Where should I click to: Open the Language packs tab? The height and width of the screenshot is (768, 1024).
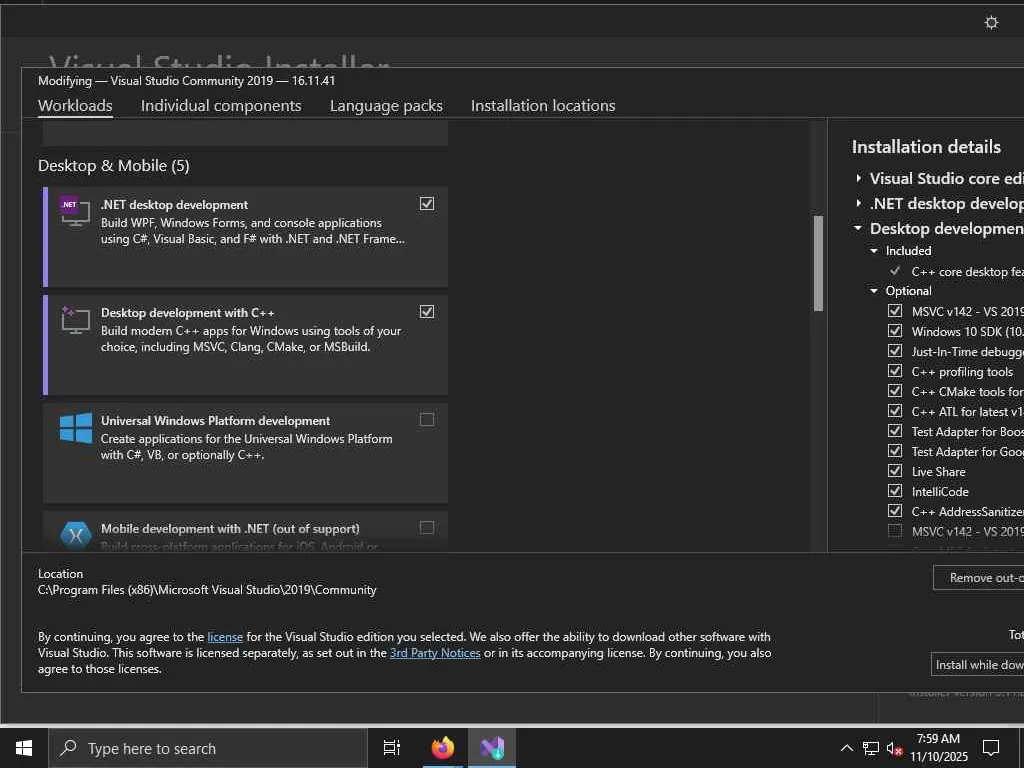click(386, 105)
